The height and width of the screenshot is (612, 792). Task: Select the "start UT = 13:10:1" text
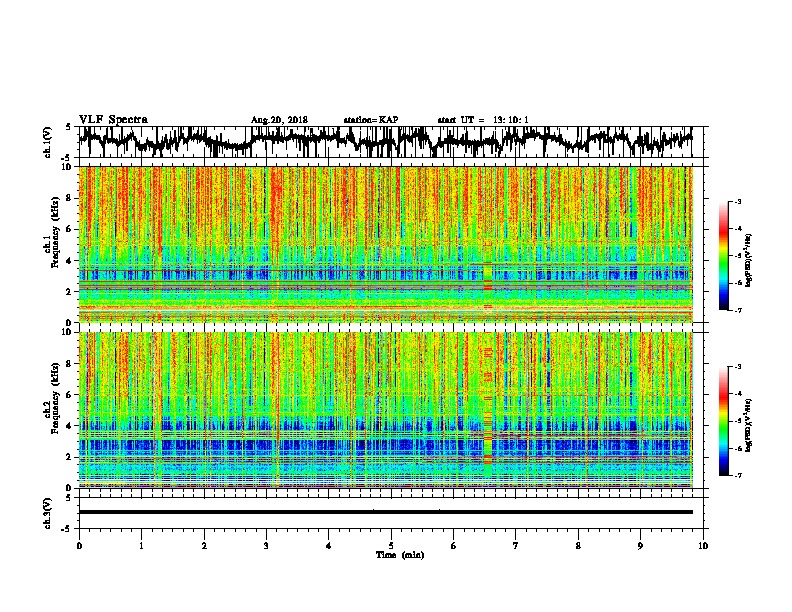(483, 120)
